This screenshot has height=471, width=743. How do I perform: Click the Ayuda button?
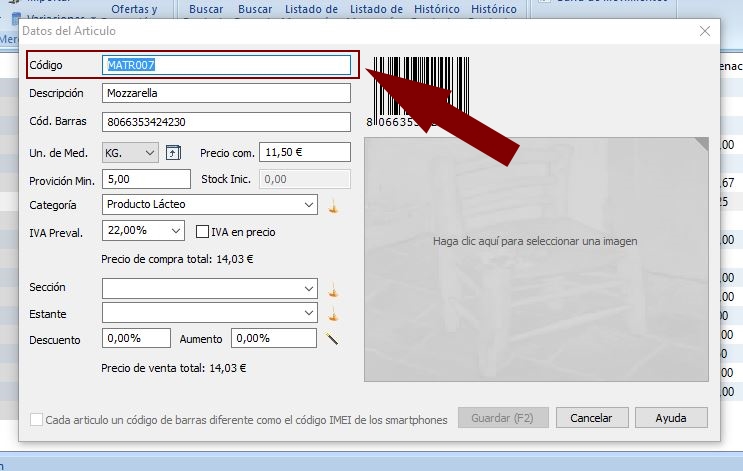click(x=671, y=418)
